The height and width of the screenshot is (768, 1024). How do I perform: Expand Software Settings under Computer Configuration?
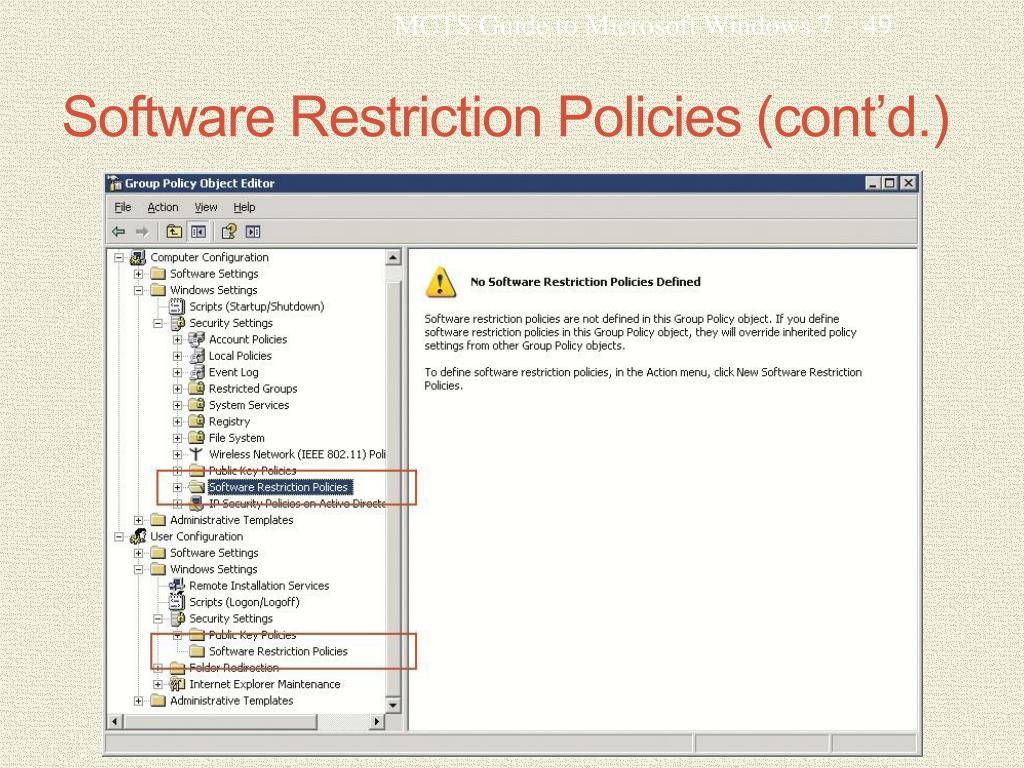click(x=138, y=274)
